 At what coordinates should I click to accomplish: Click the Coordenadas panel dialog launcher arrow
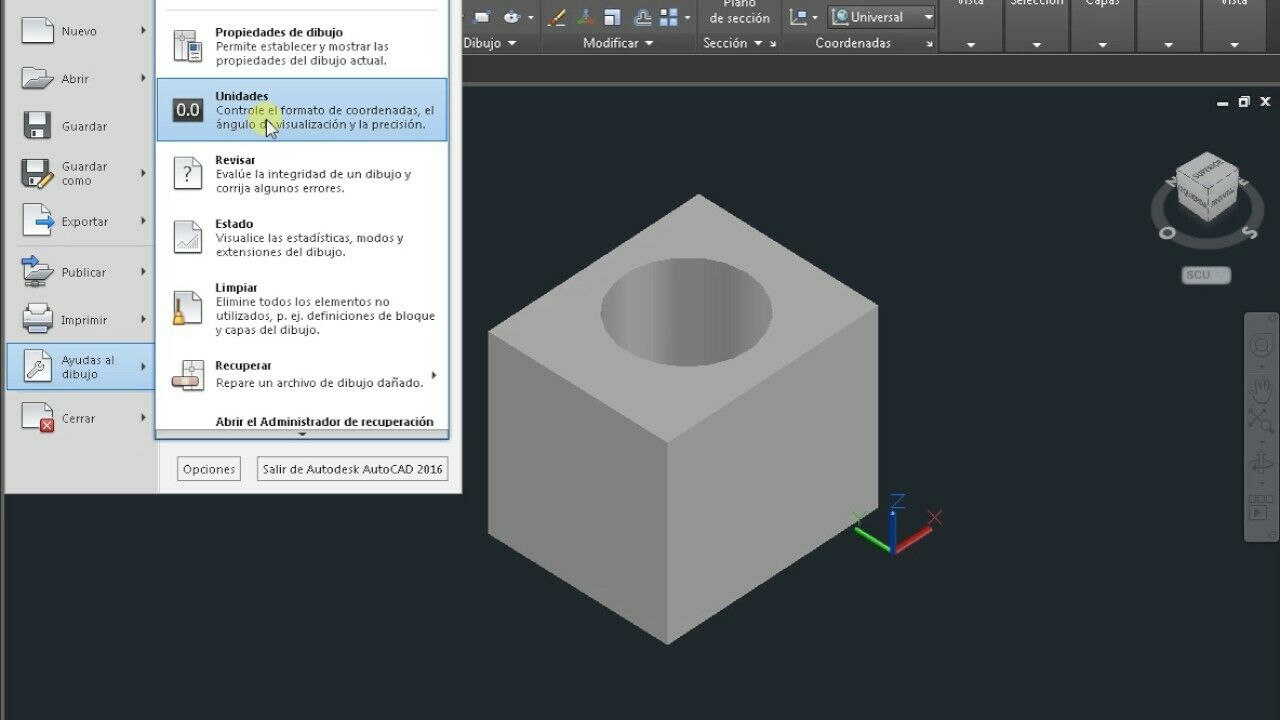[x=929, y=44]
